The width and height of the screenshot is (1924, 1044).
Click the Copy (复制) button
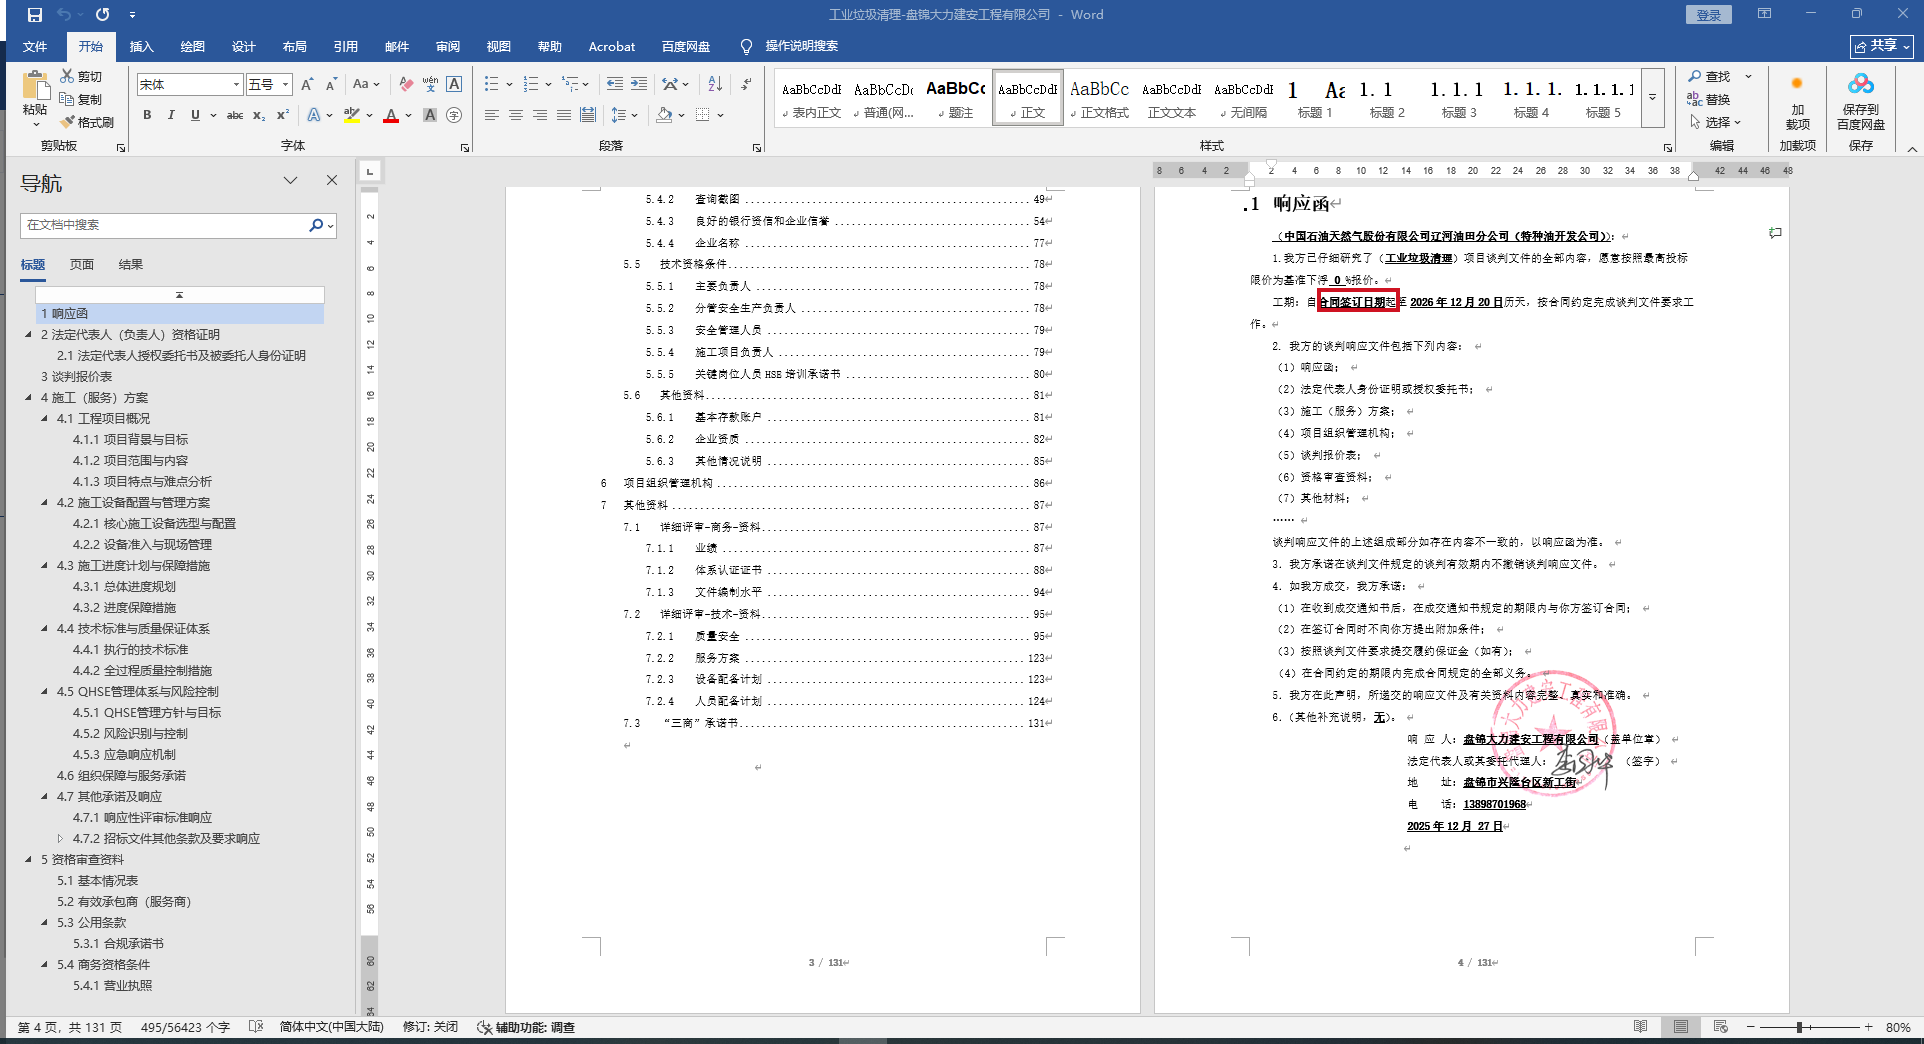coord(81,99)
